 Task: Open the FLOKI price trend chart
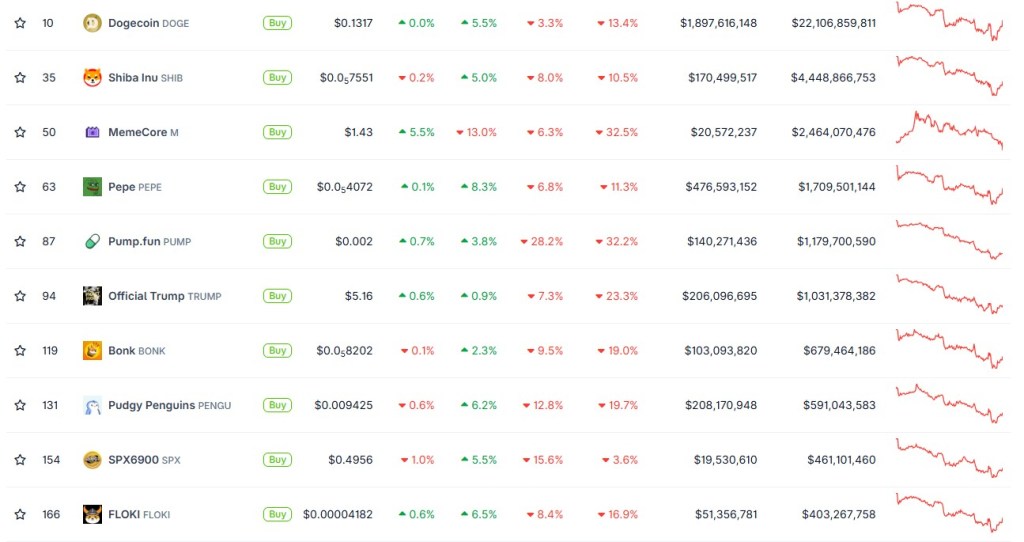(949, 510)
